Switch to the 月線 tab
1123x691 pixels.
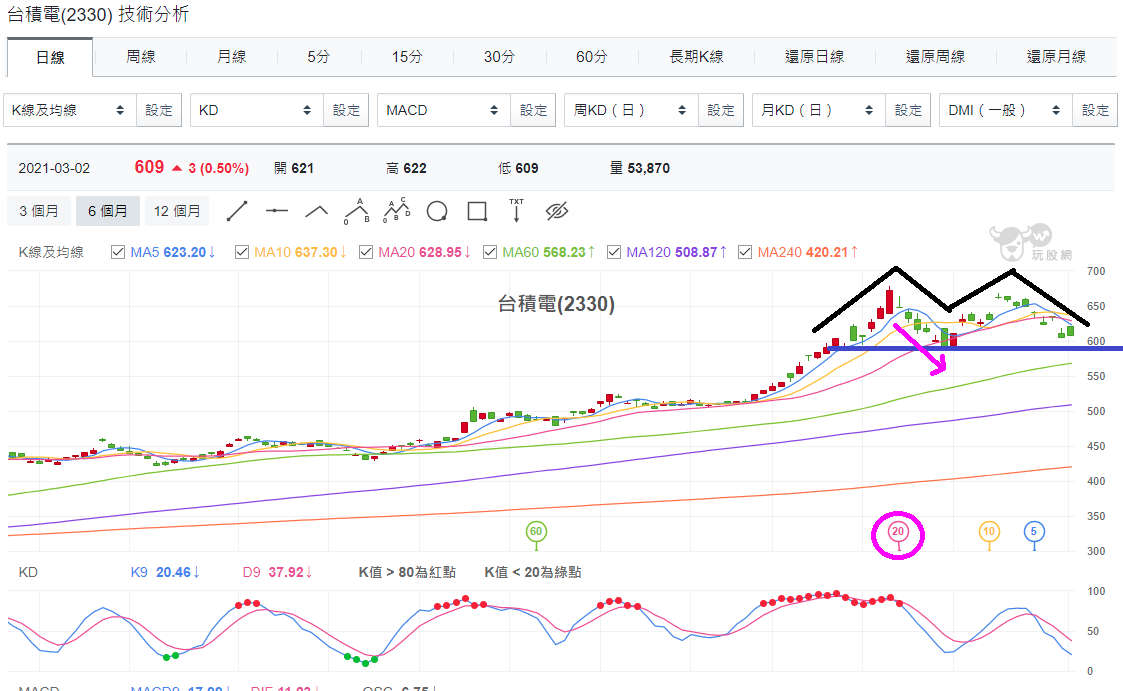[x=231, y=57]
